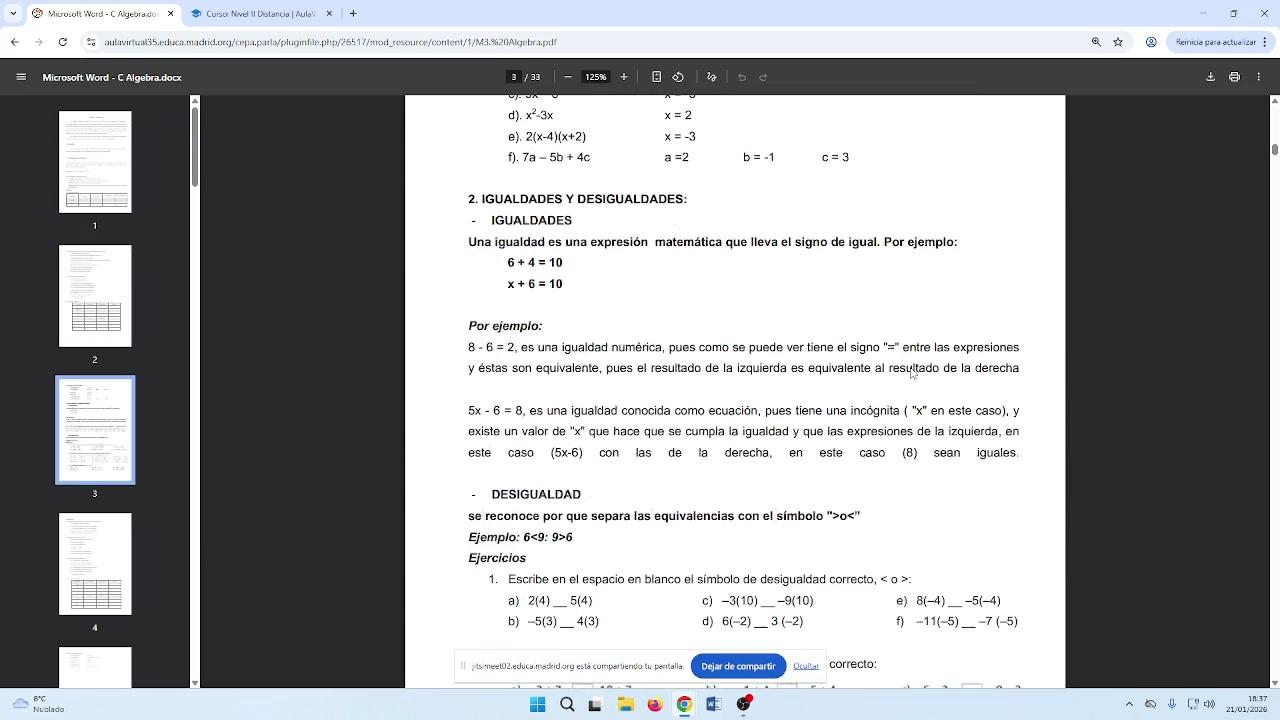Click the DESIGUALDAD subheading

coord(536,494)
